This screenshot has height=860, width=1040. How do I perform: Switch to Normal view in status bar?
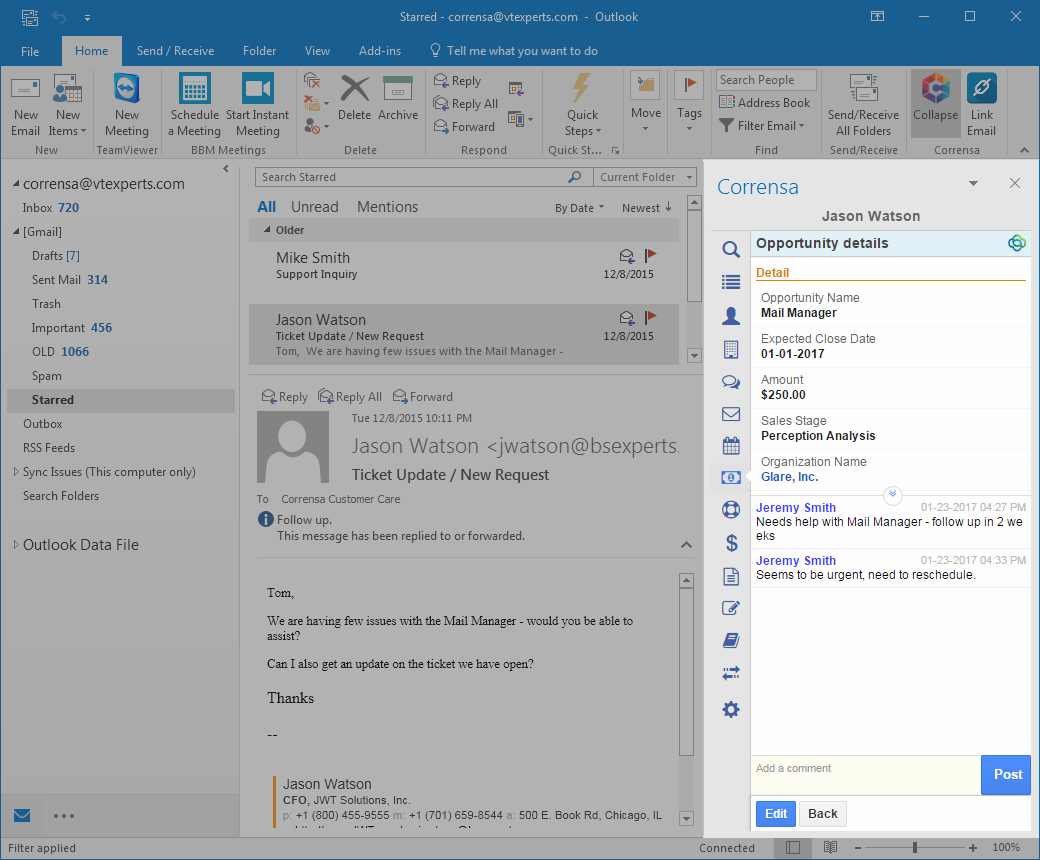793,847
